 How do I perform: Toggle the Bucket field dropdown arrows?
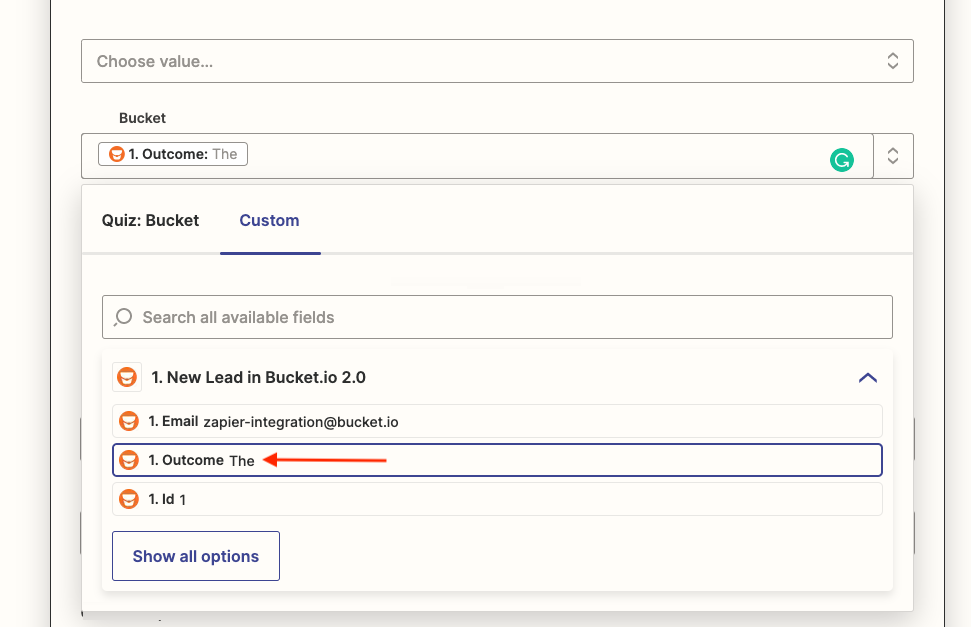point(893,156)
